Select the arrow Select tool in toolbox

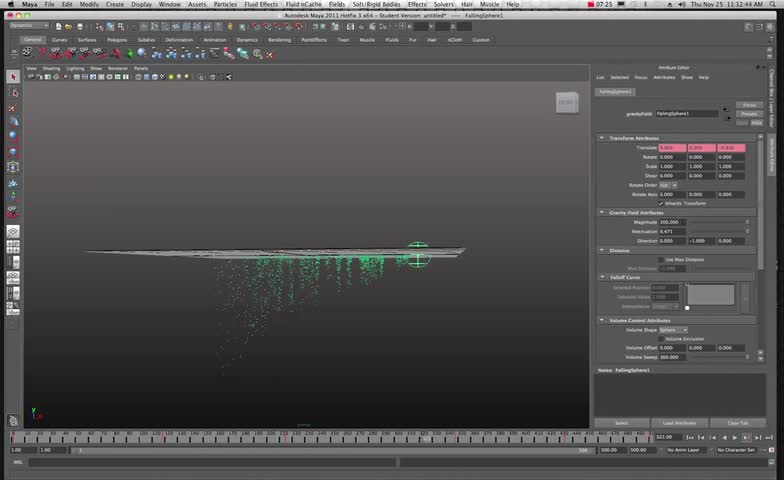click(13, 77)
